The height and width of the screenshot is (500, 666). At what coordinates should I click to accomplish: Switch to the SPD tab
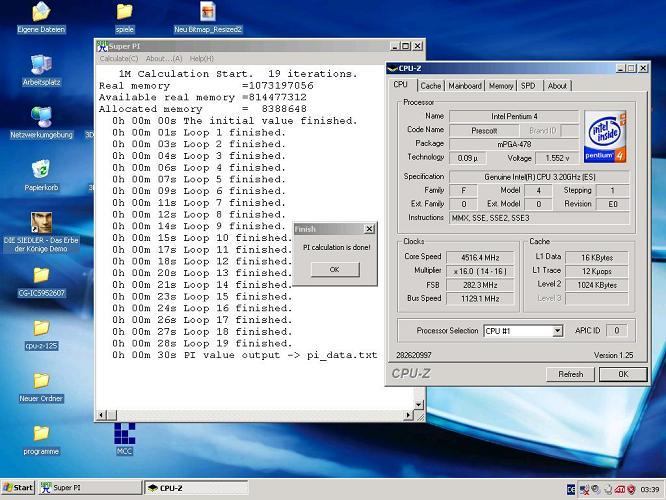(x=528, y=86)
